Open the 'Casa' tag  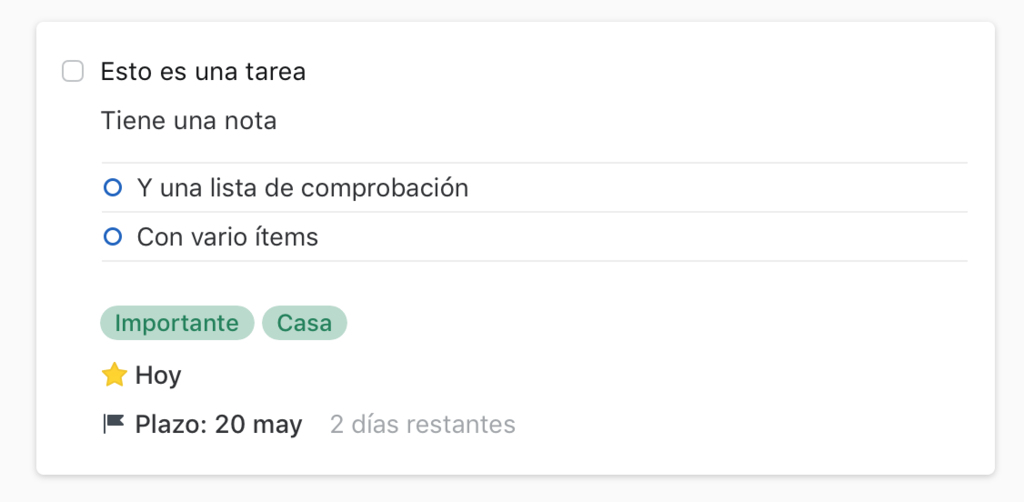click(304, 323)
